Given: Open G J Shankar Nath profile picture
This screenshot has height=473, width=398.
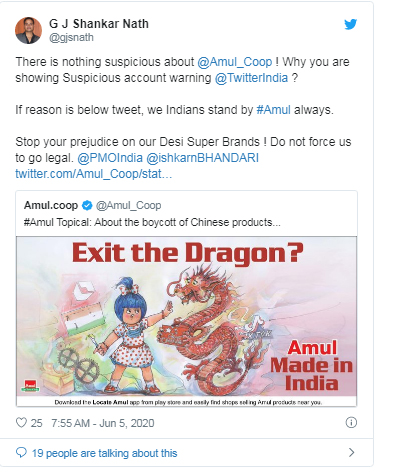Looking at the screenshot, I should (x=28, y=30).
